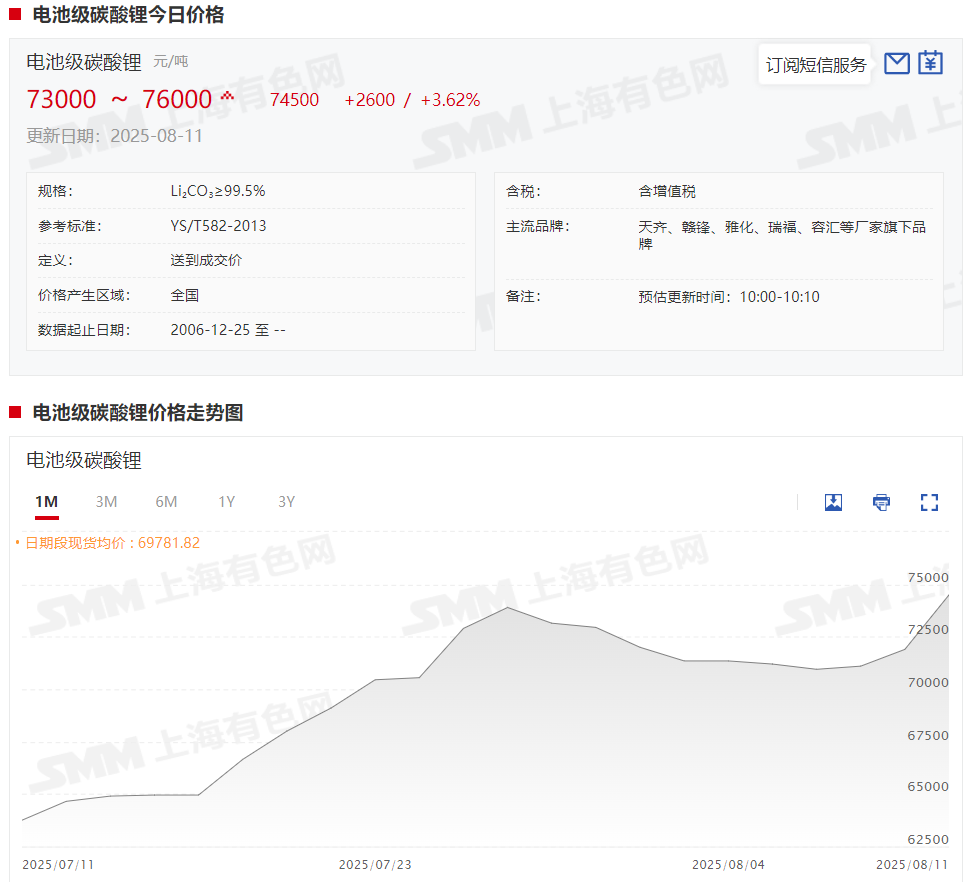970x882 pixels.
Task: Show the 3Y price trend
Action: (286, 502)
